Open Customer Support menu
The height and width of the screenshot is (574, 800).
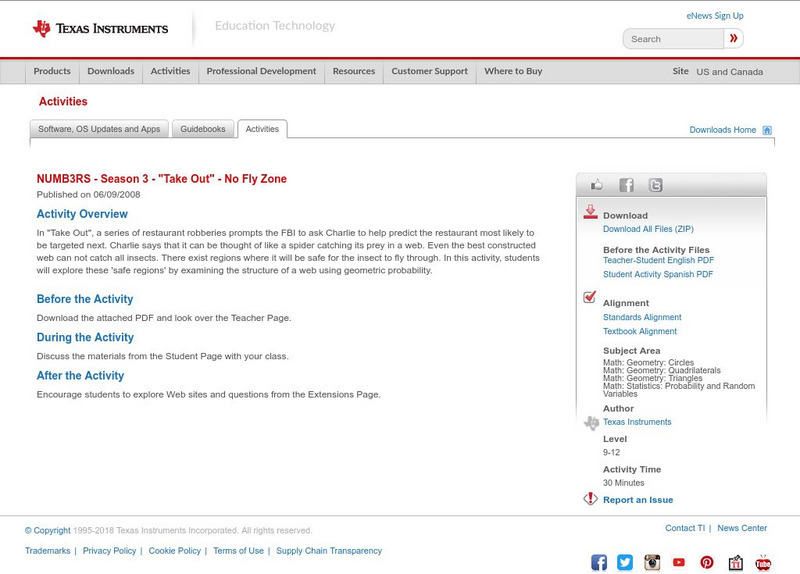click(x=430, y=71)
